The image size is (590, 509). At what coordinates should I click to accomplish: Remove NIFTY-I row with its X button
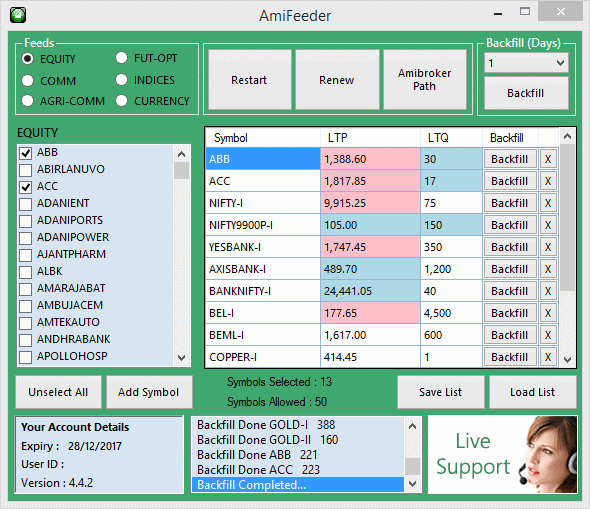point(548,203)
